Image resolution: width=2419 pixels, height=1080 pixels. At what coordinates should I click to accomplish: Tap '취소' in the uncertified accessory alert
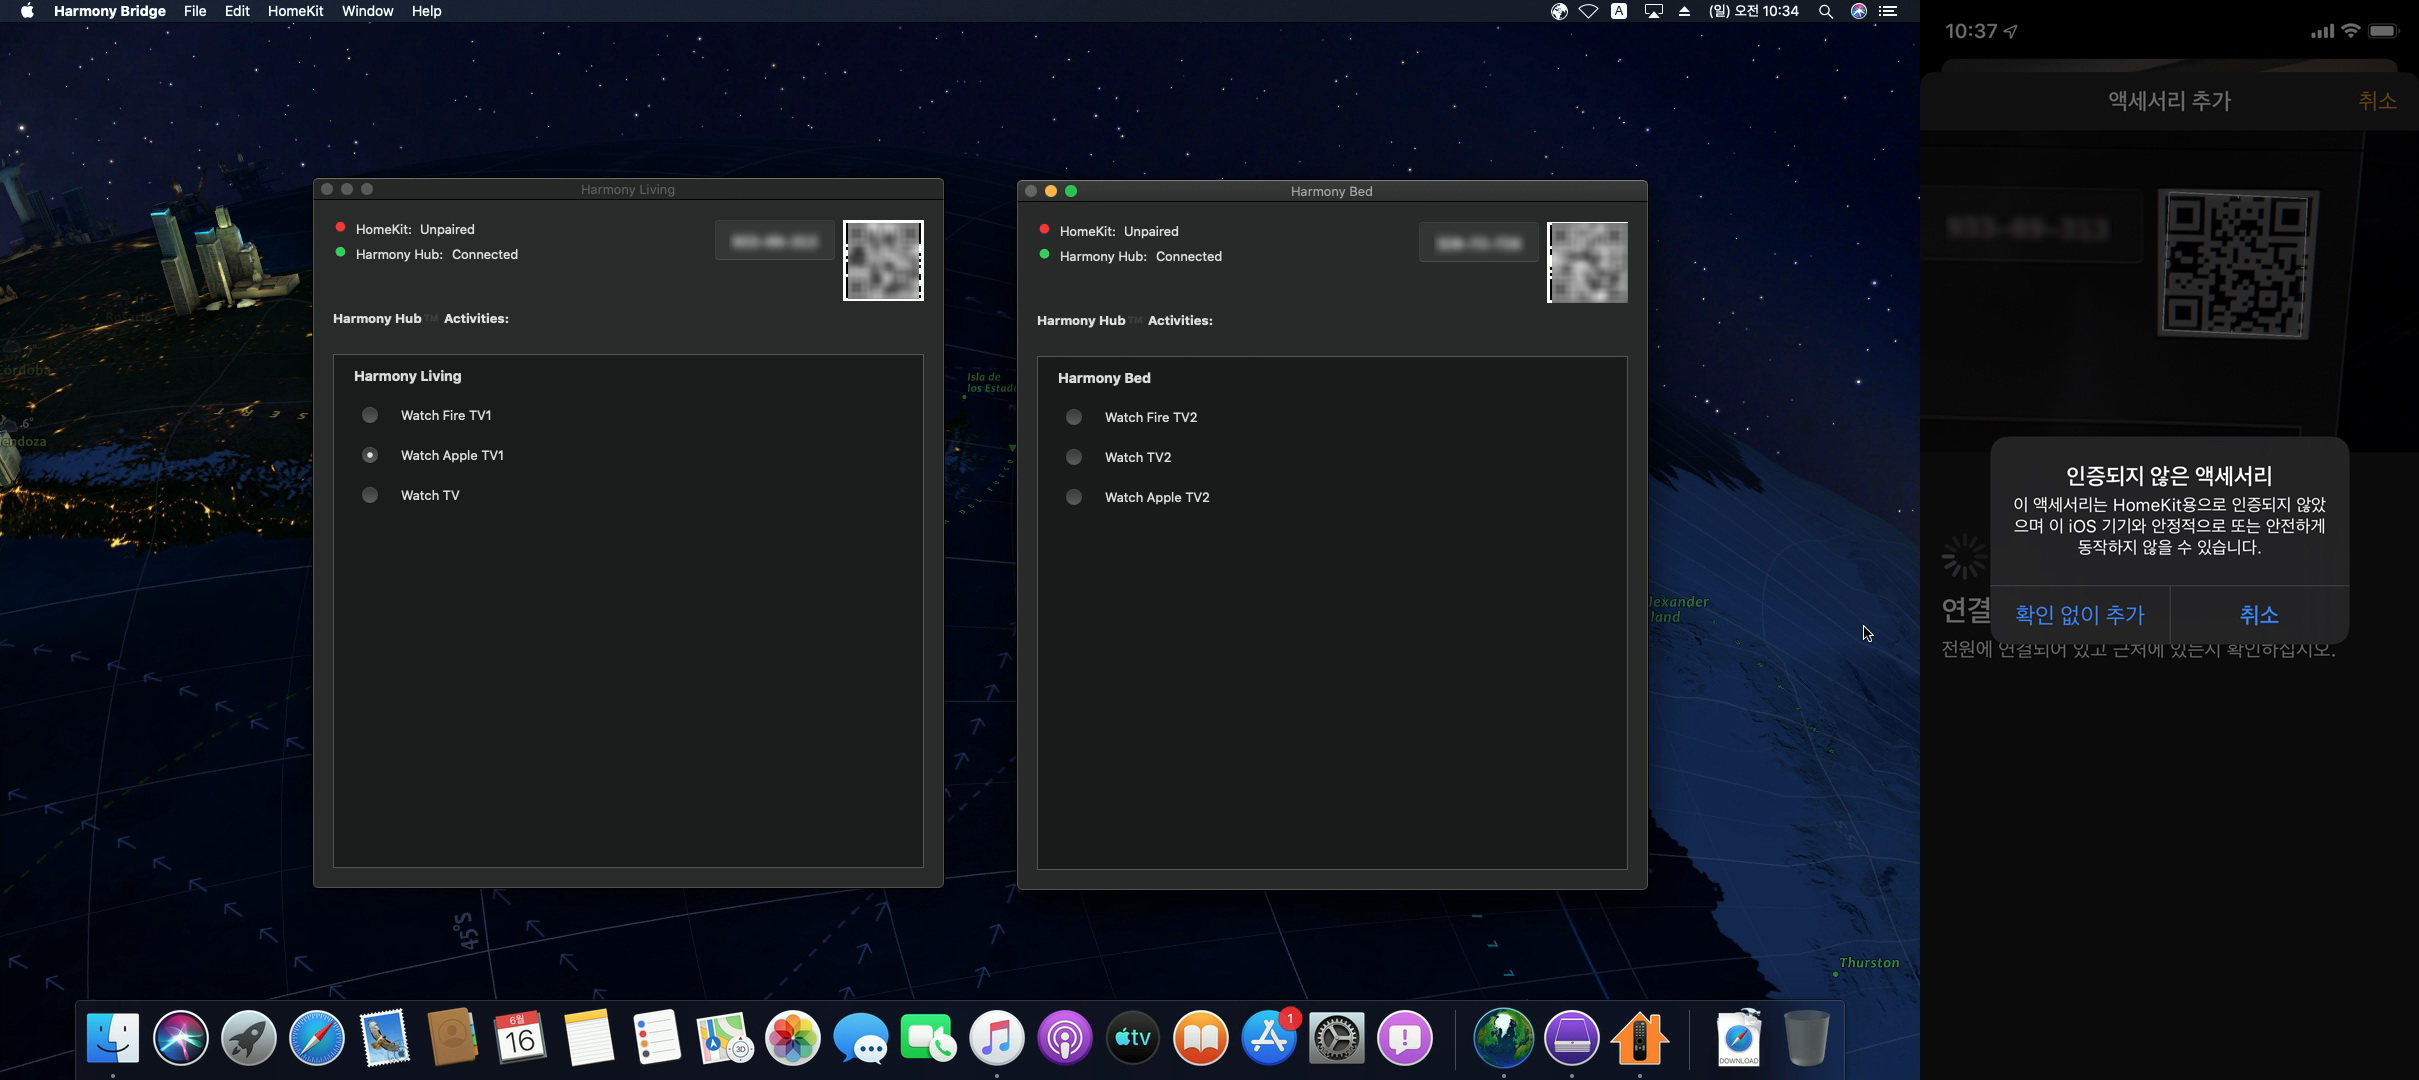click(2259, 614)
